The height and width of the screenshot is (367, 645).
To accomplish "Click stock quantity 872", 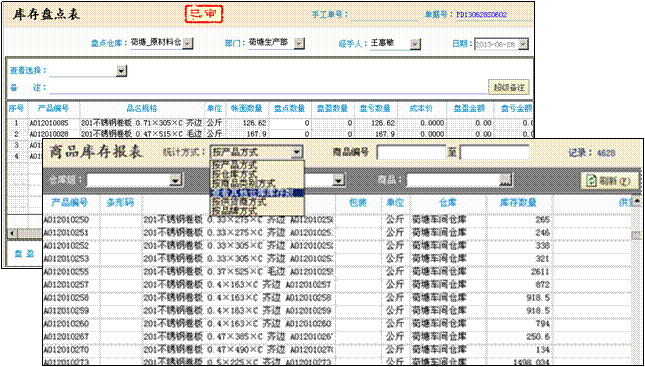I will (542, 284).
